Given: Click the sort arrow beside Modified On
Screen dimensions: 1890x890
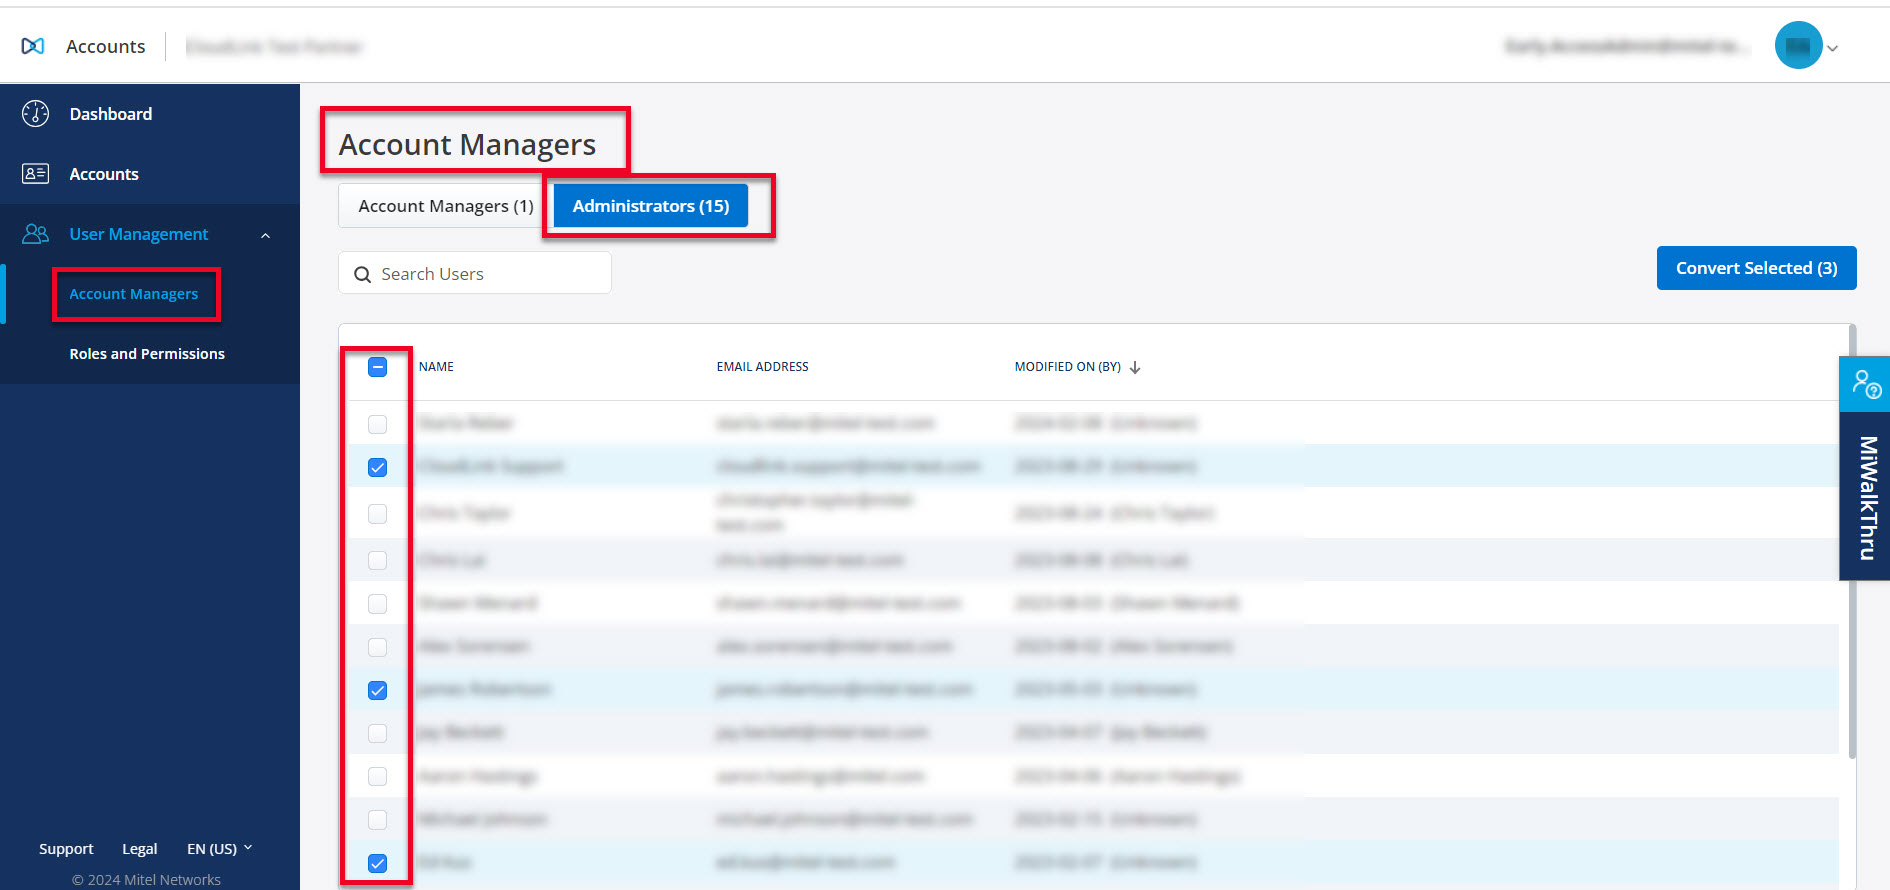Looking at the screenshot, I should click(1135, 368).
